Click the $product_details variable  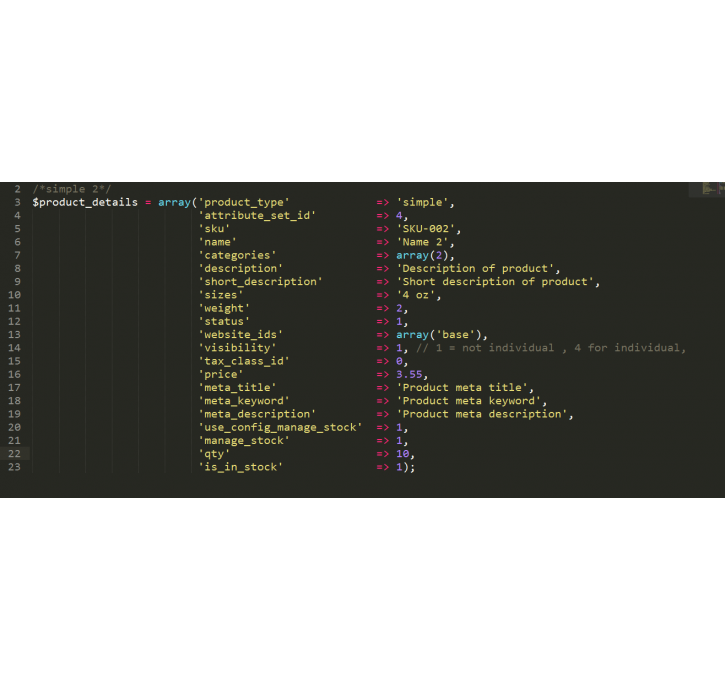pyautogui.click(x=85, y=202)
